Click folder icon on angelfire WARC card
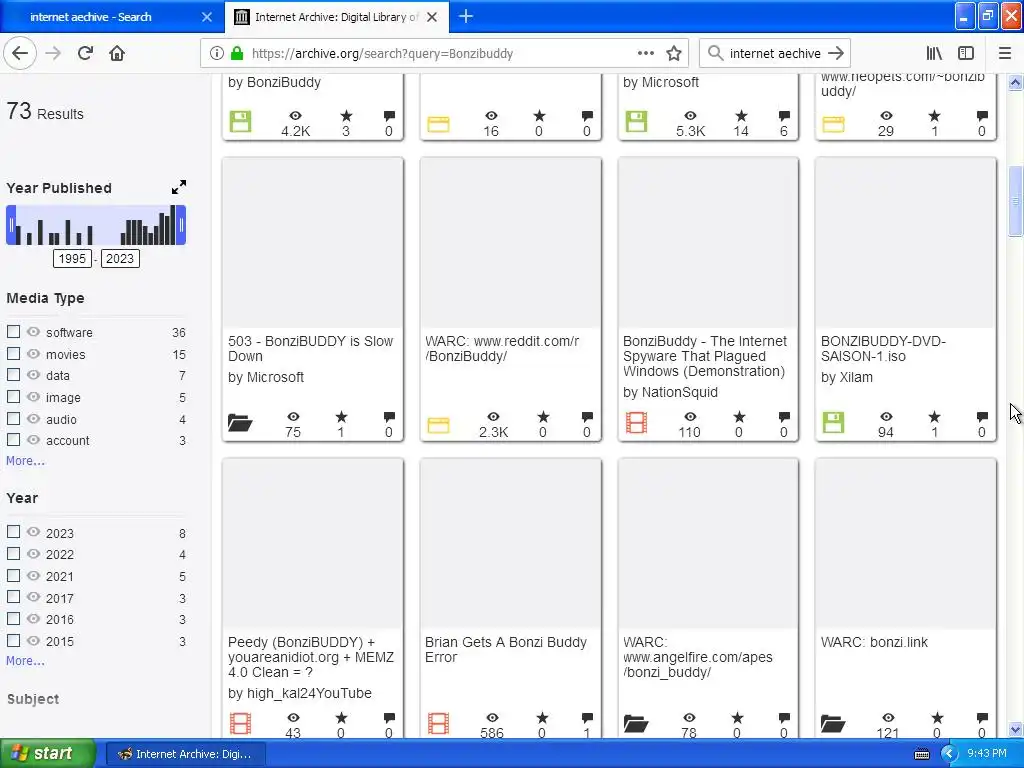Screen dimensions: 1024x768 [x=636, y=724]
